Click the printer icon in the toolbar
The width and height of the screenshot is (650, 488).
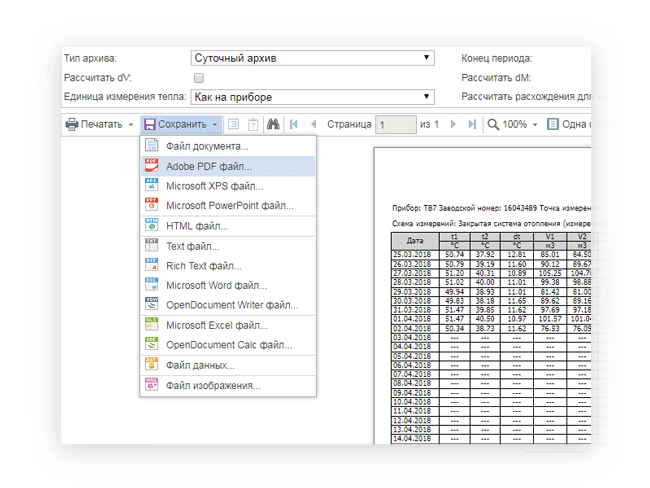(x=72, y=124)
